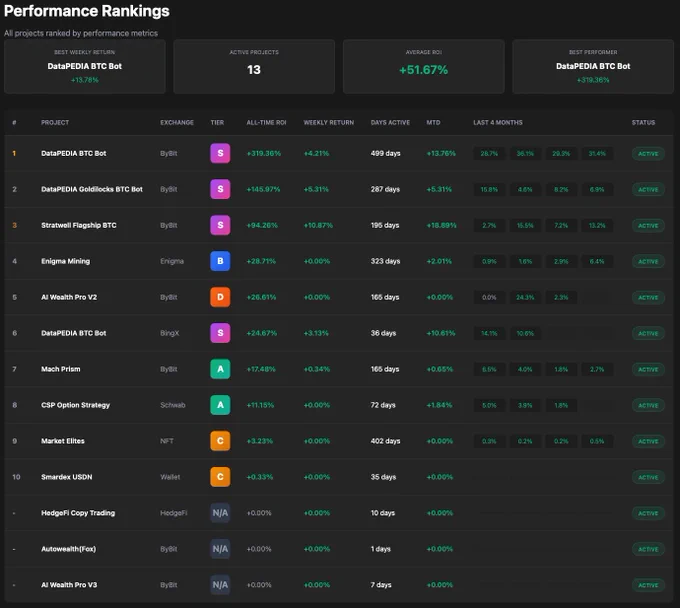The height and width of the screenshot is (608, 680).
Task: Open the HedgeFi Copy Trading project
Action: [78, 513]
